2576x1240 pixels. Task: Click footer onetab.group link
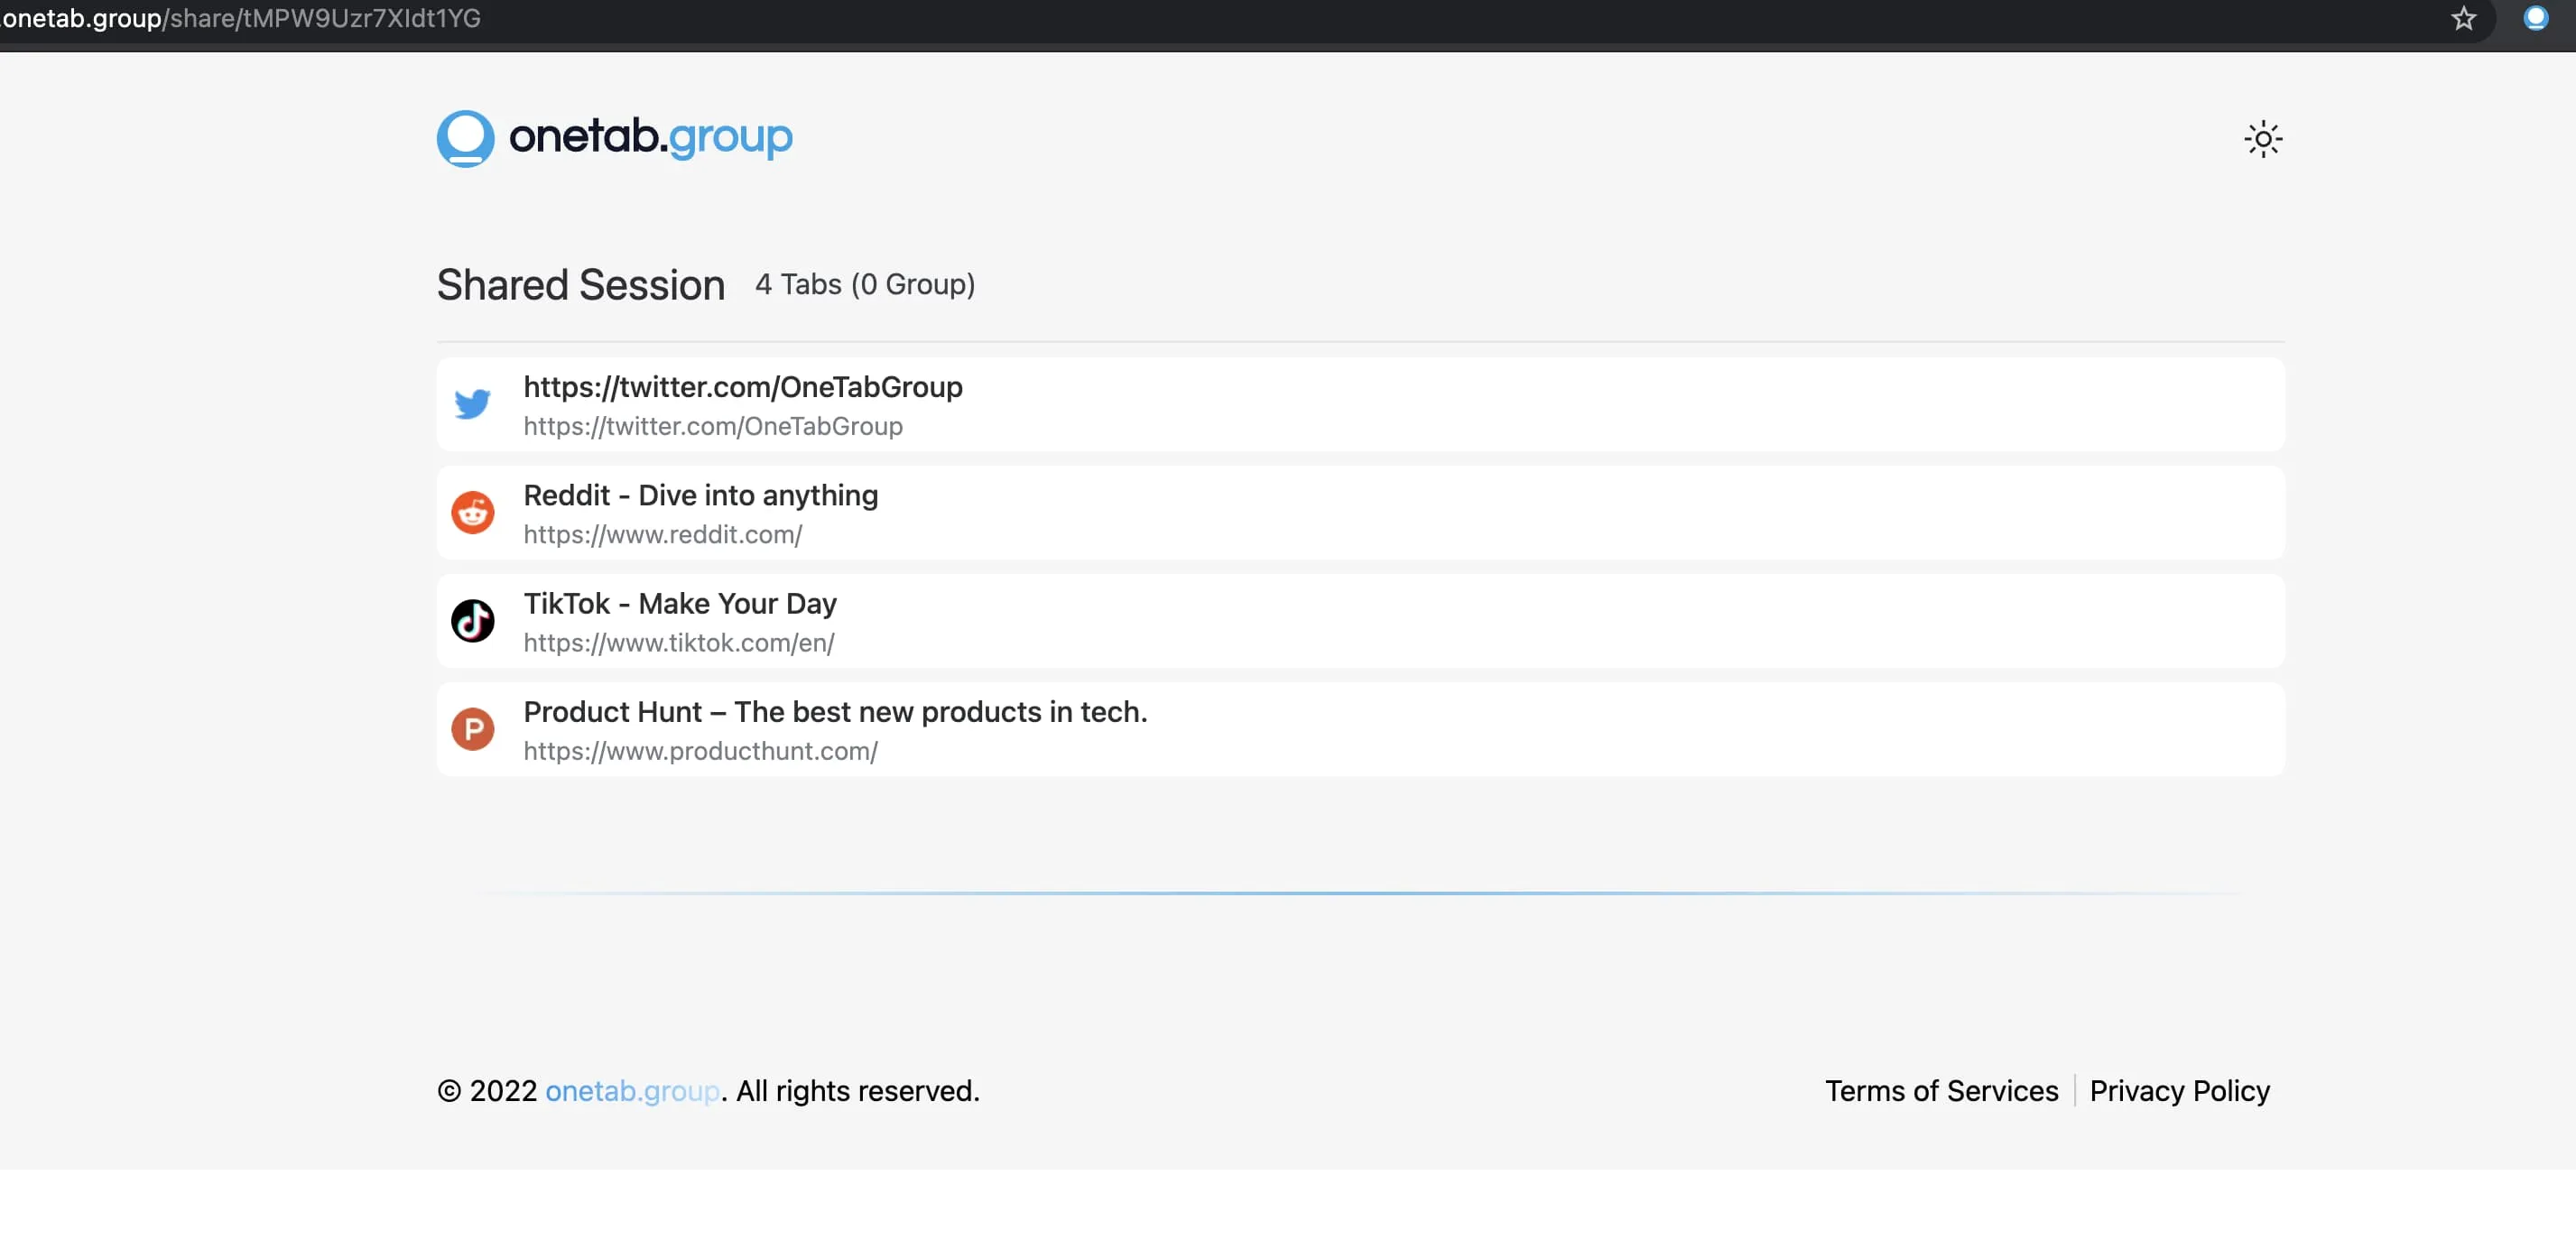click(632, 1090)
